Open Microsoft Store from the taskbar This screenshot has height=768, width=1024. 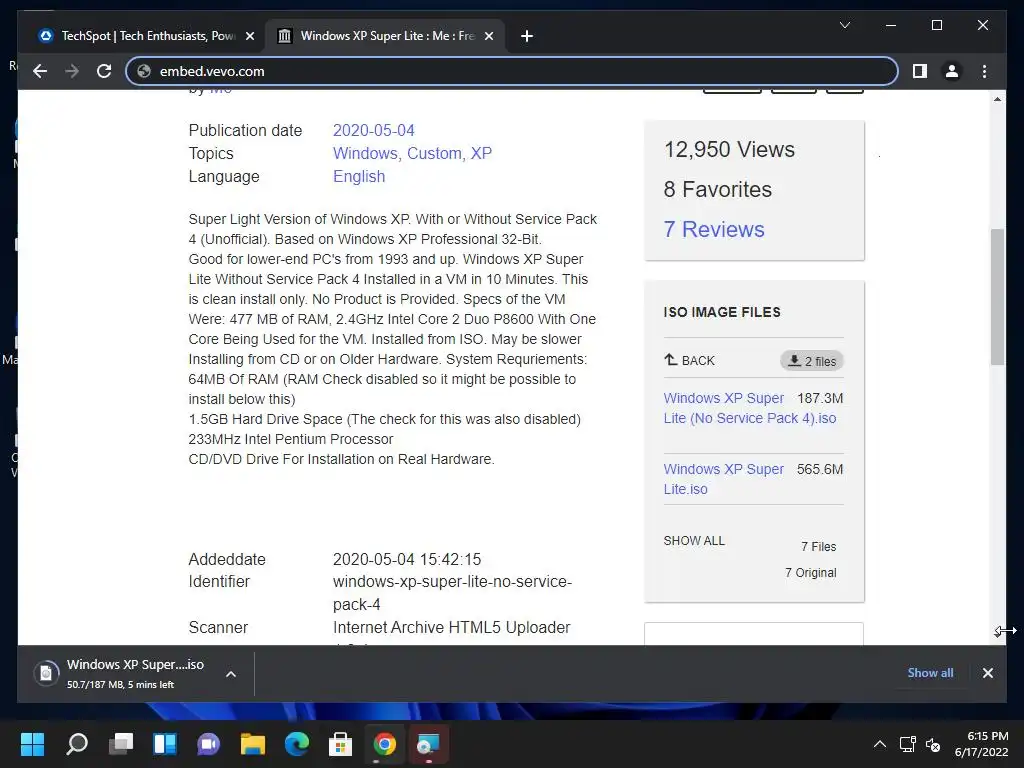tap(340, 744)
